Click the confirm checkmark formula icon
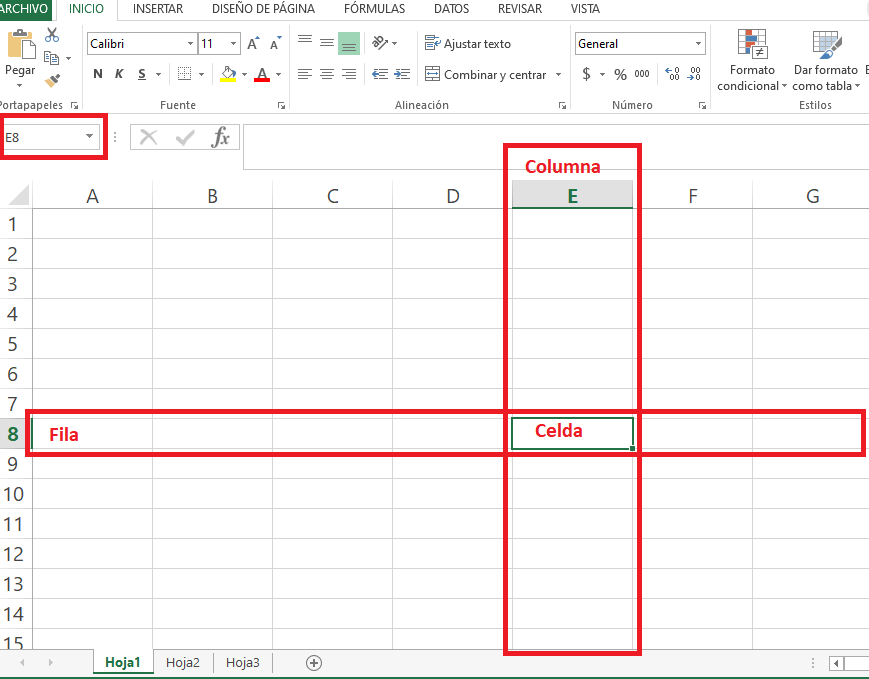 185,137
